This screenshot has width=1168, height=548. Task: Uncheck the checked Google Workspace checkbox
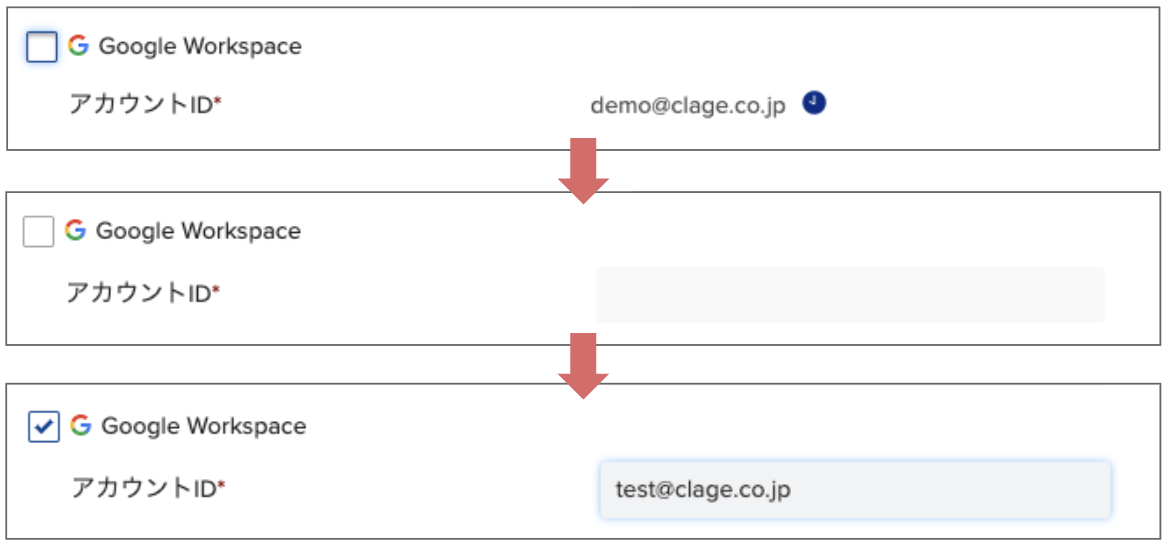click(44, 427)
